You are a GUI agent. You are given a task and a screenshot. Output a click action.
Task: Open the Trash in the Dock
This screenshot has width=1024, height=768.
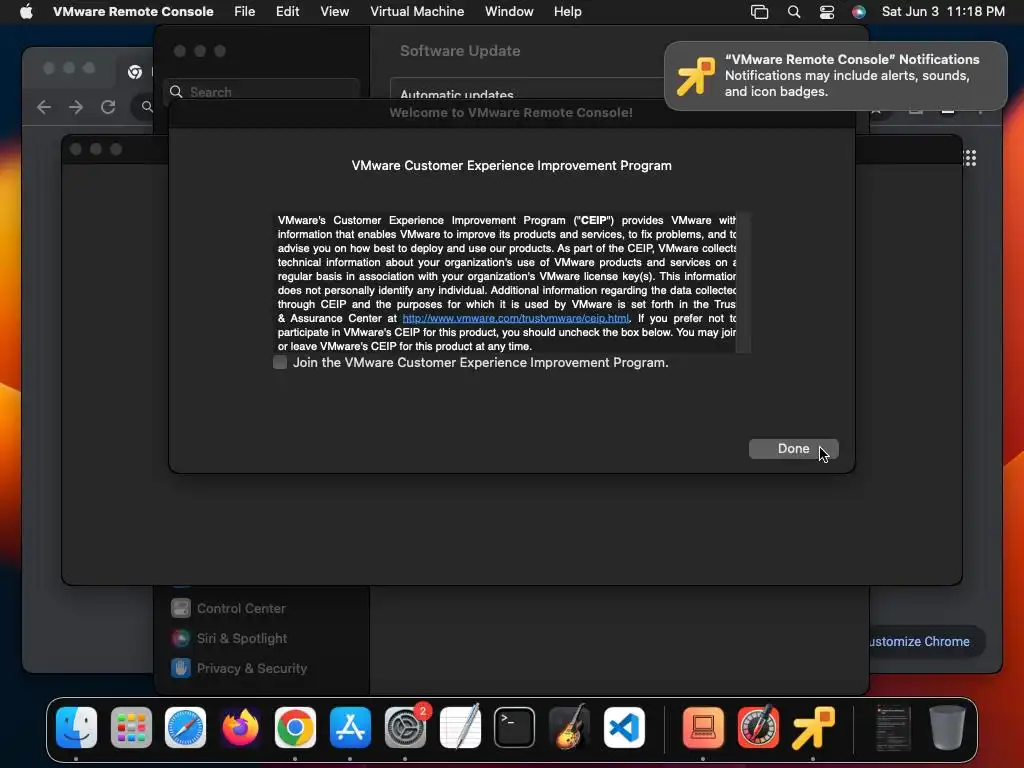coord(947,727)
